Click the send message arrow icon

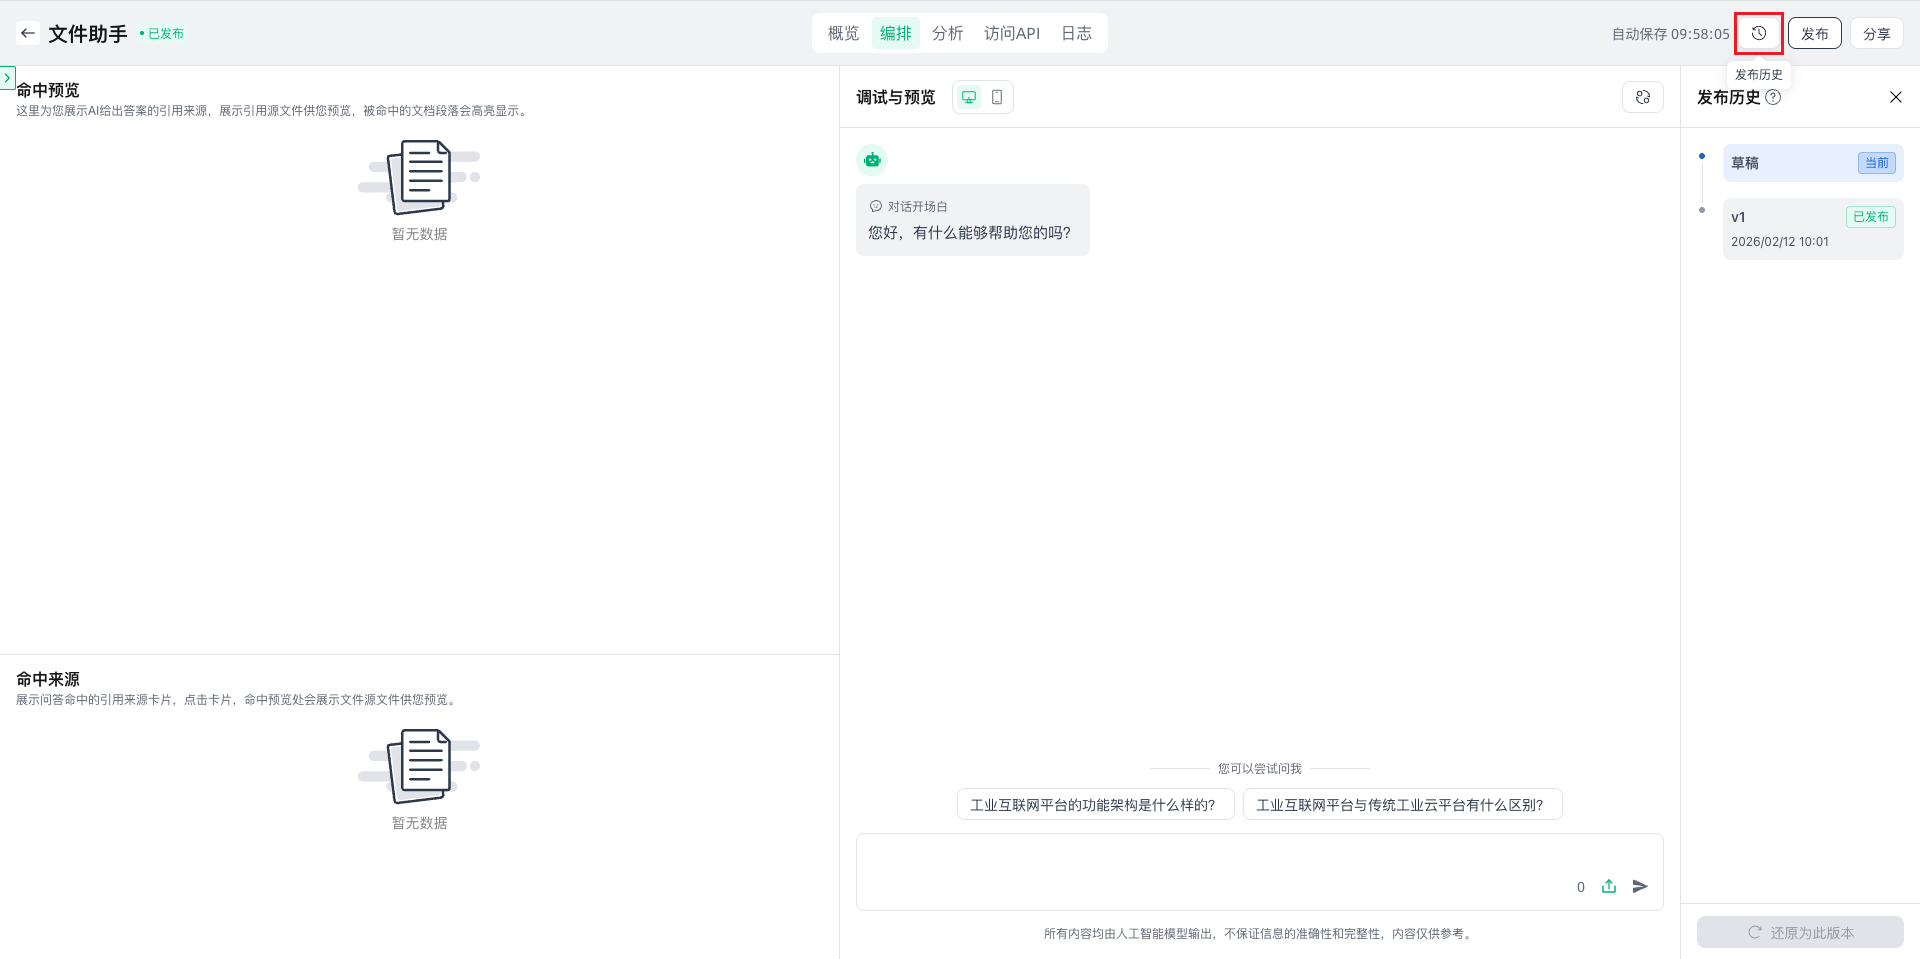coord(1640,886)
